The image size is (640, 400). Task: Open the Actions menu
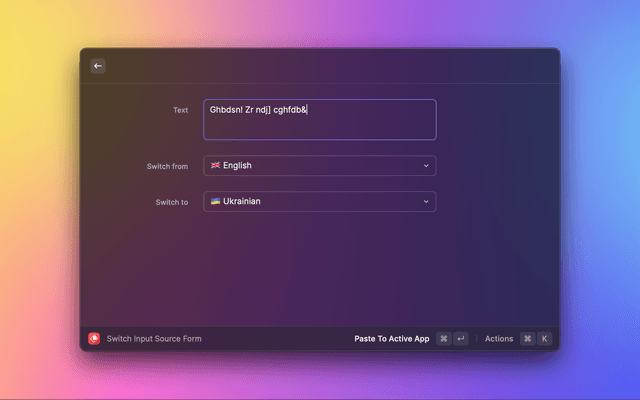coord(499,339)
